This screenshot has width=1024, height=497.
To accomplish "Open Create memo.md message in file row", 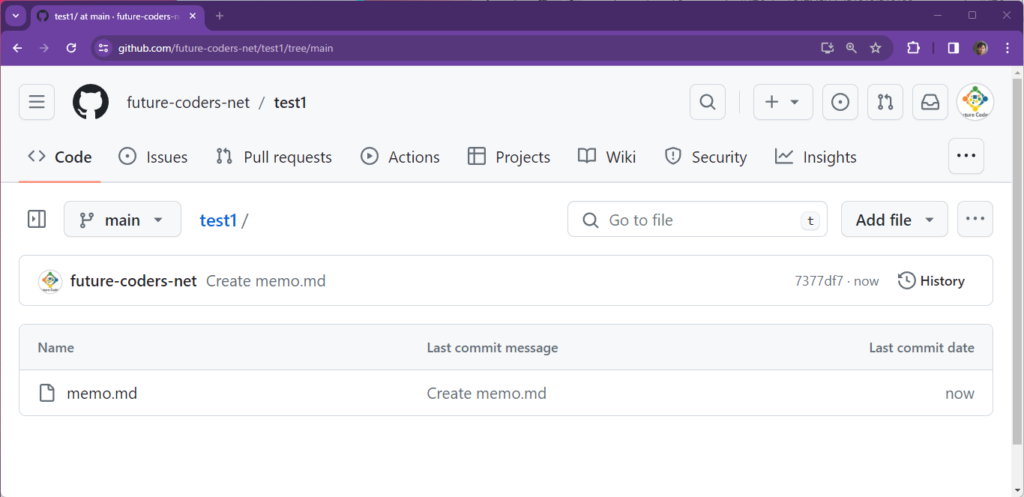I will coord(487,393).
